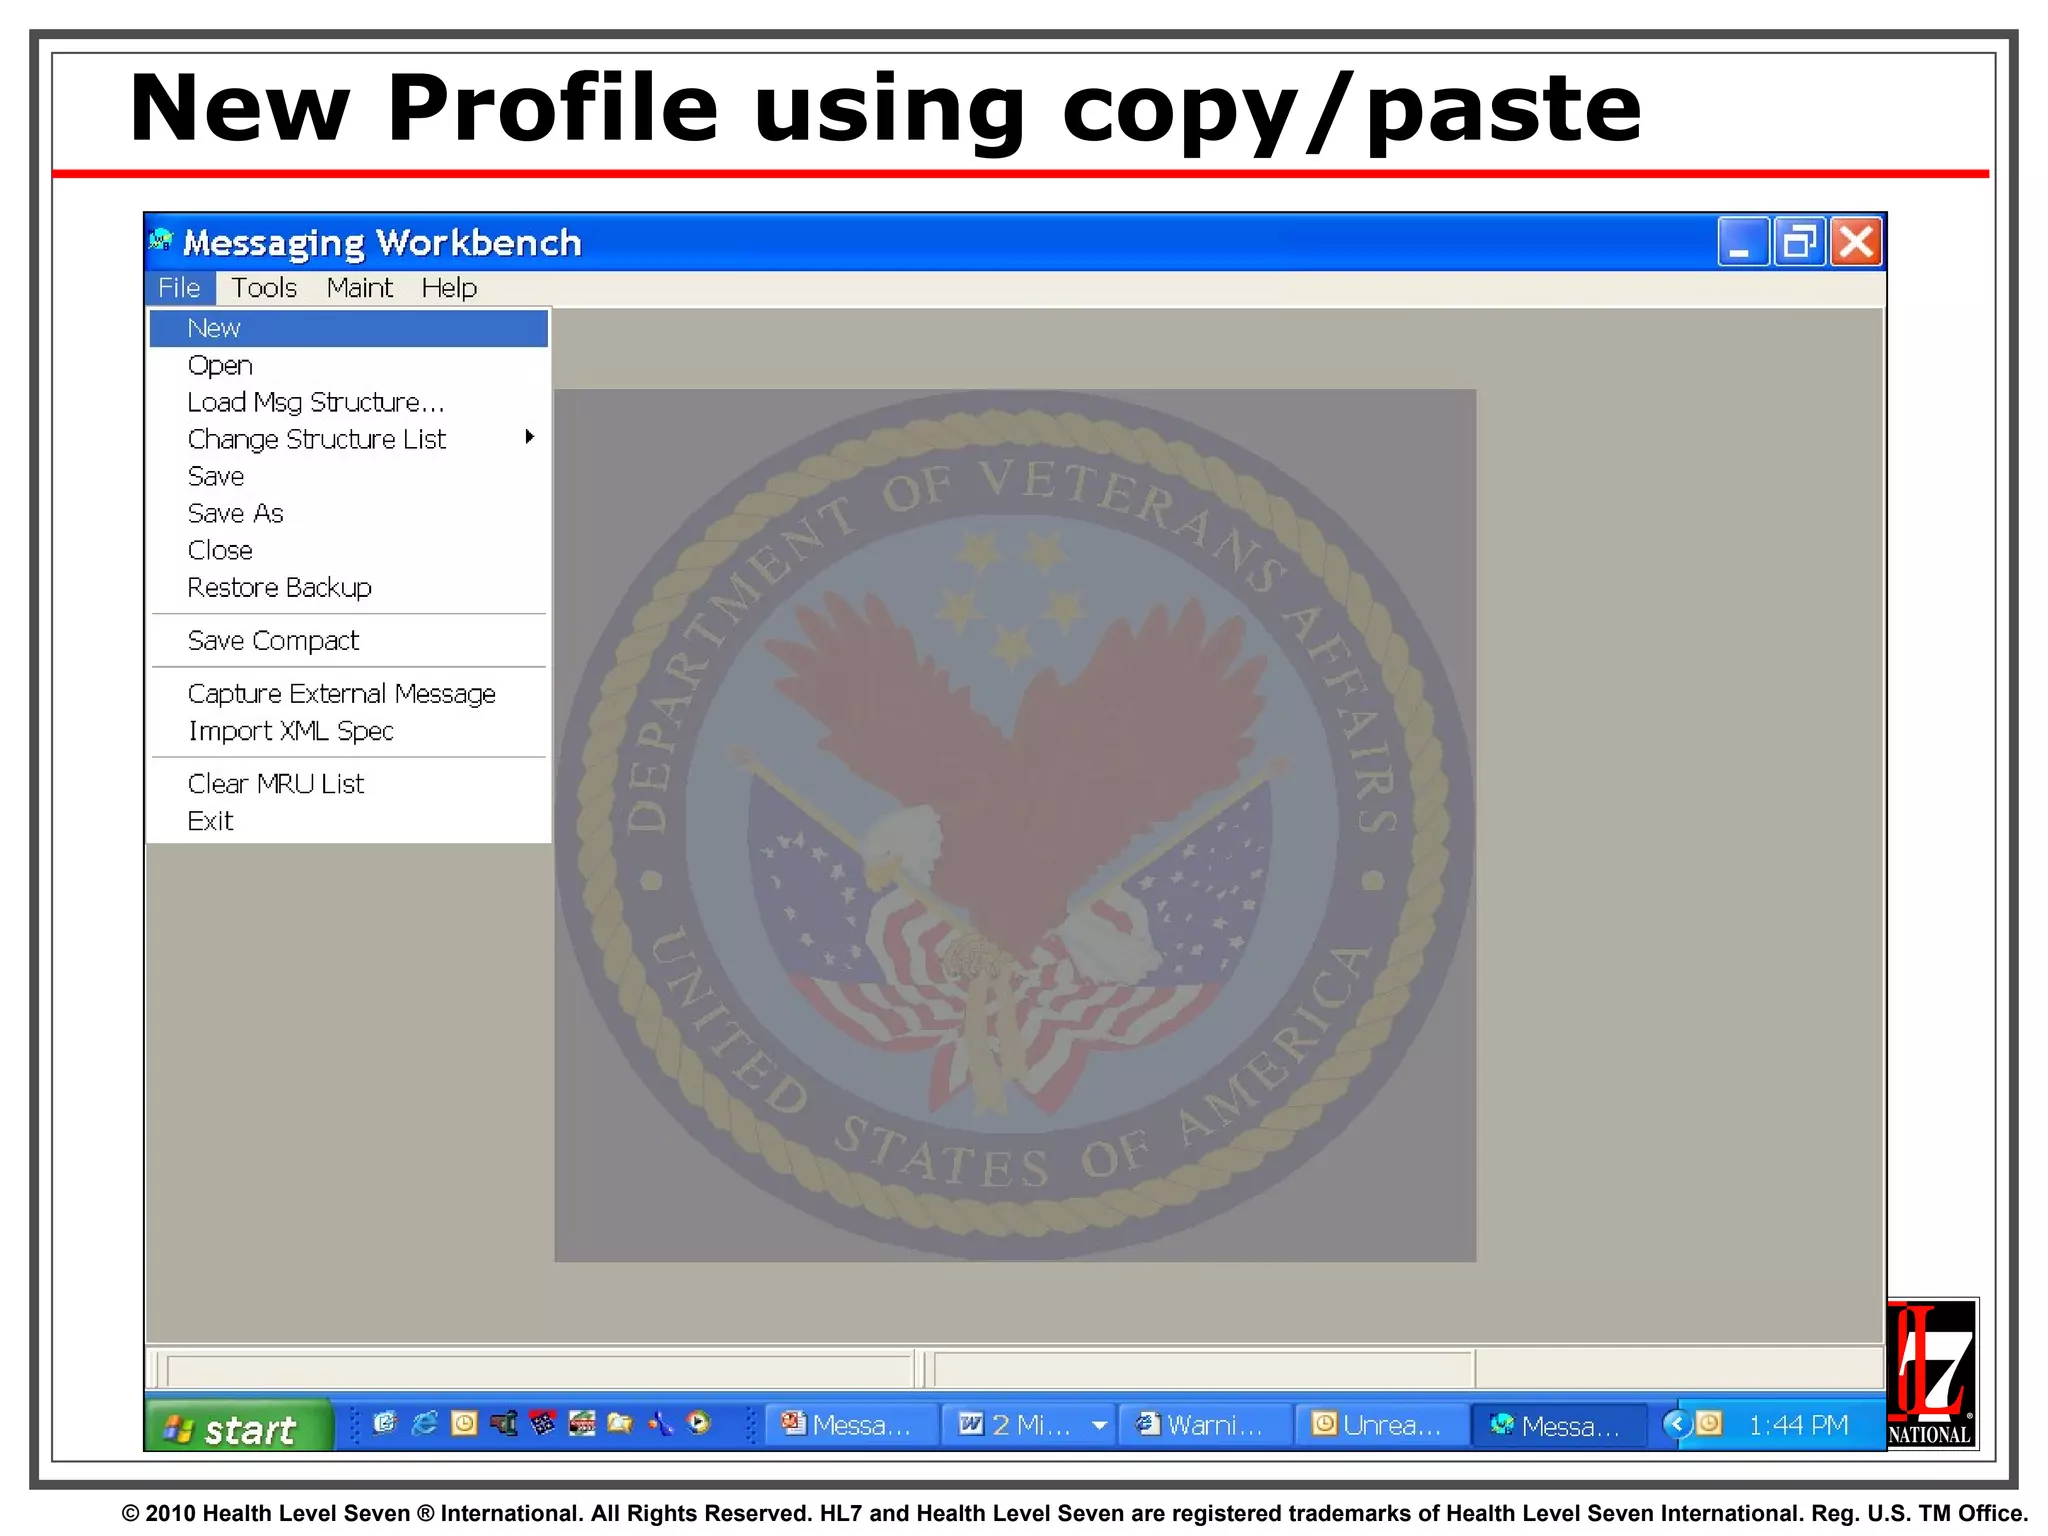Click Import XML Spec entry
Viewport: 2048px width, 1536px height.
(348, 731)
